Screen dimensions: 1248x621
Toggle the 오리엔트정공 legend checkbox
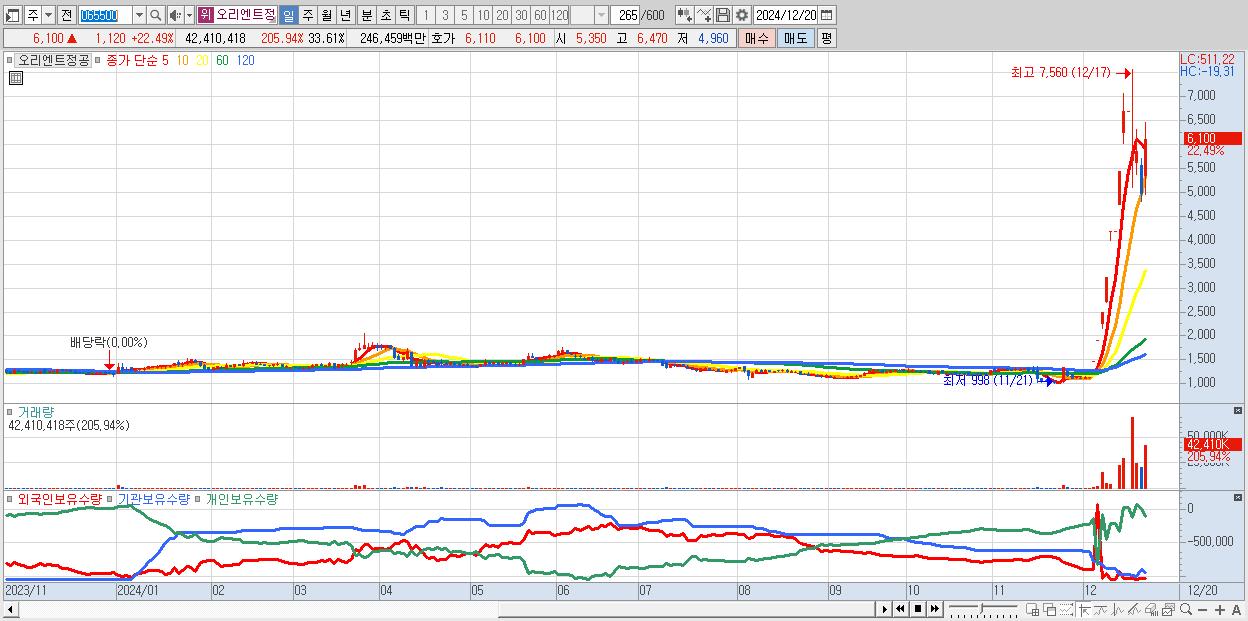pos(10,60)
